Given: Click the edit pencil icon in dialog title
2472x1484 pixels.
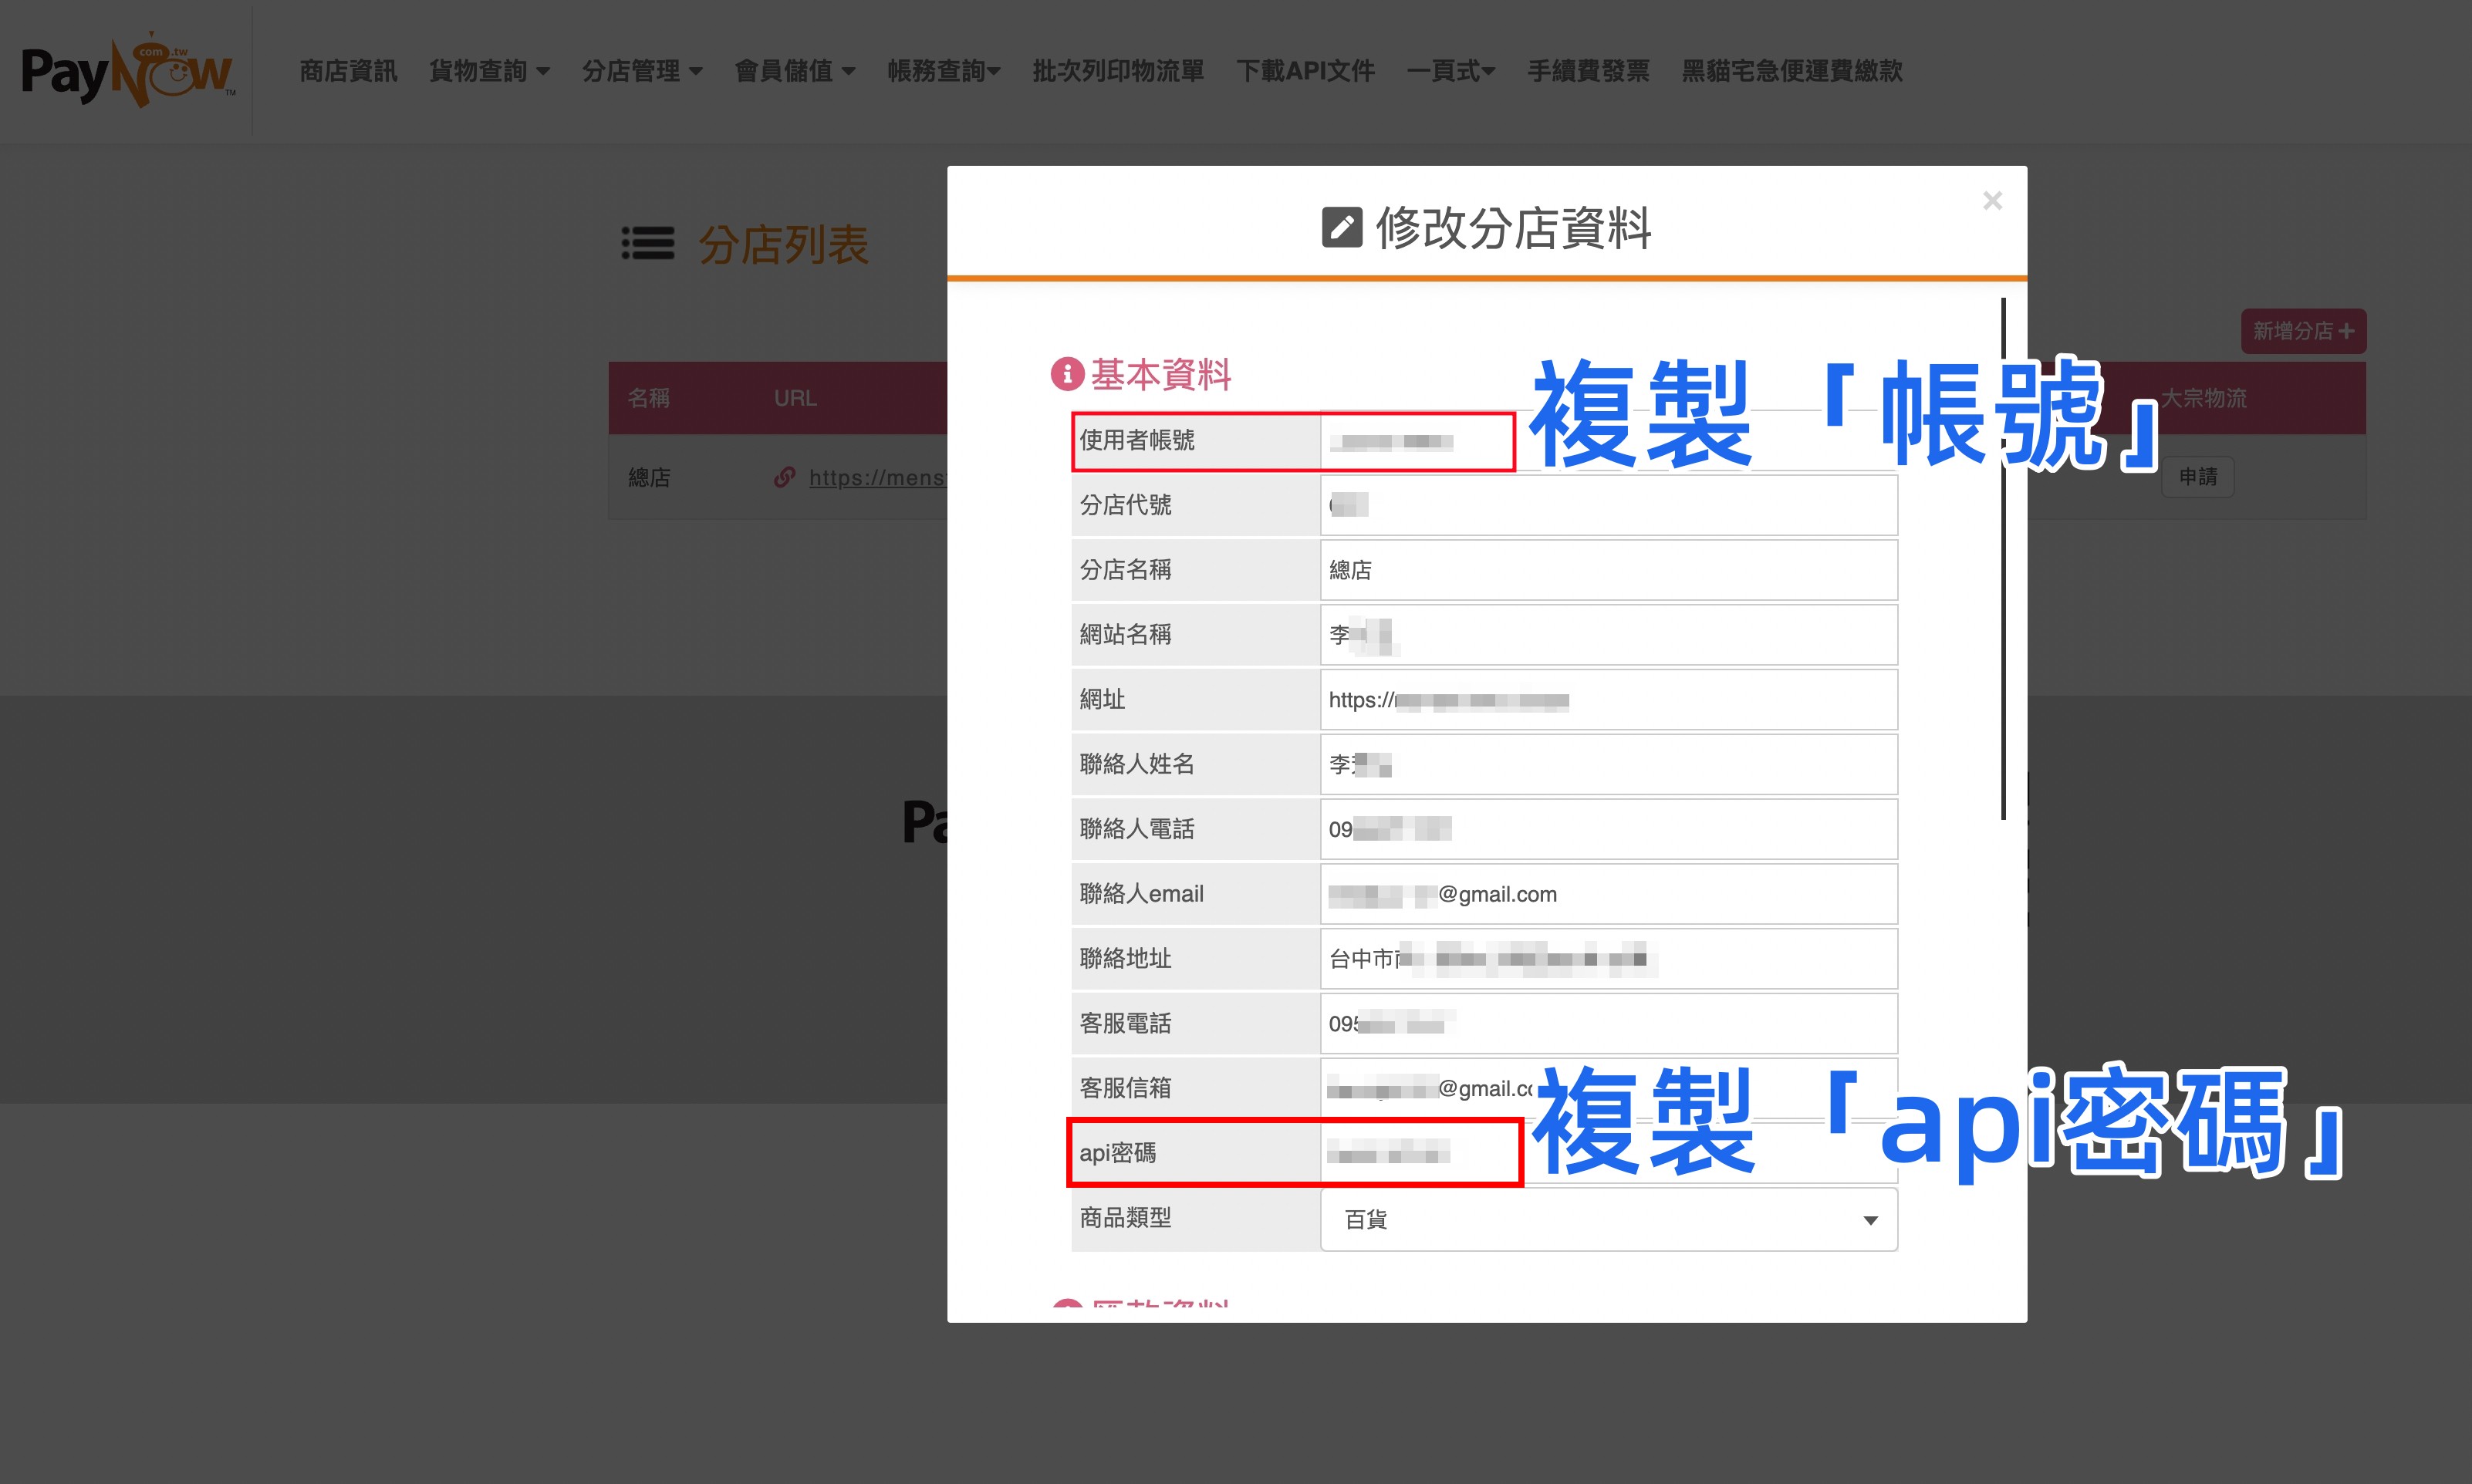Looking at the screenshot, I should coord(1342,227).
